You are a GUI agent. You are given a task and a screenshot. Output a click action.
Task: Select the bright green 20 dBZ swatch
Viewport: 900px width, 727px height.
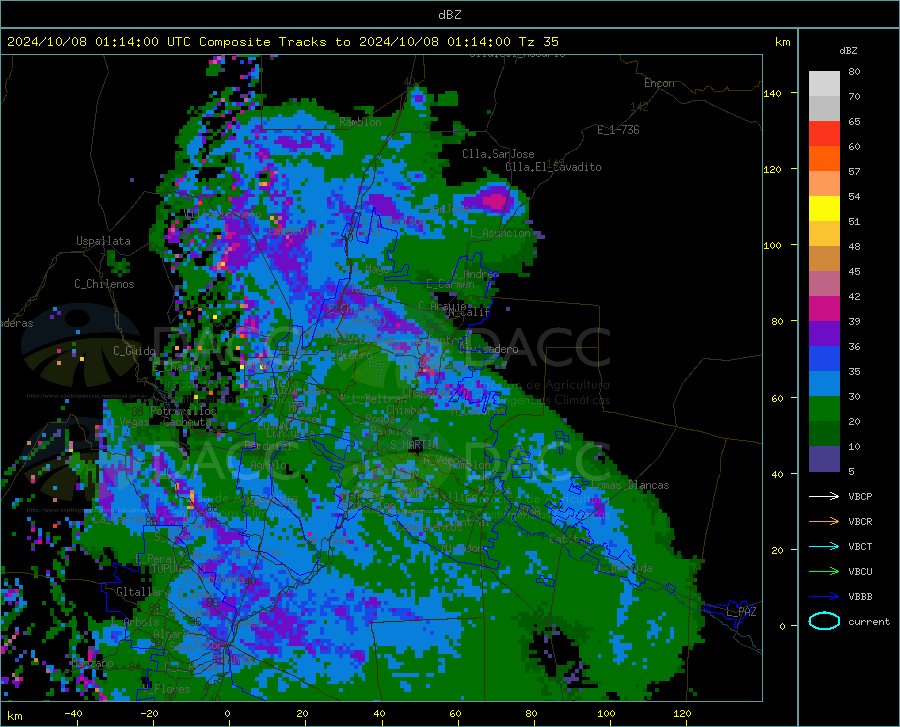(x=824, y=409)
